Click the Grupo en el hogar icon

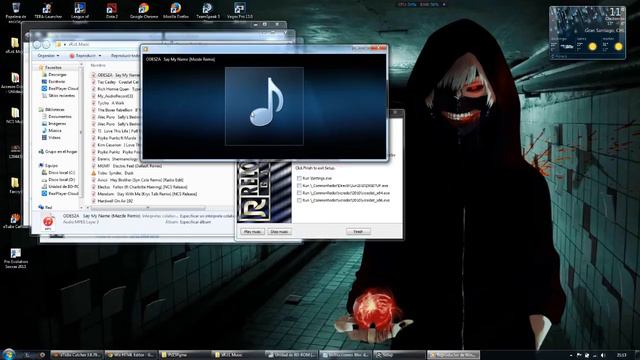point(41,151)
